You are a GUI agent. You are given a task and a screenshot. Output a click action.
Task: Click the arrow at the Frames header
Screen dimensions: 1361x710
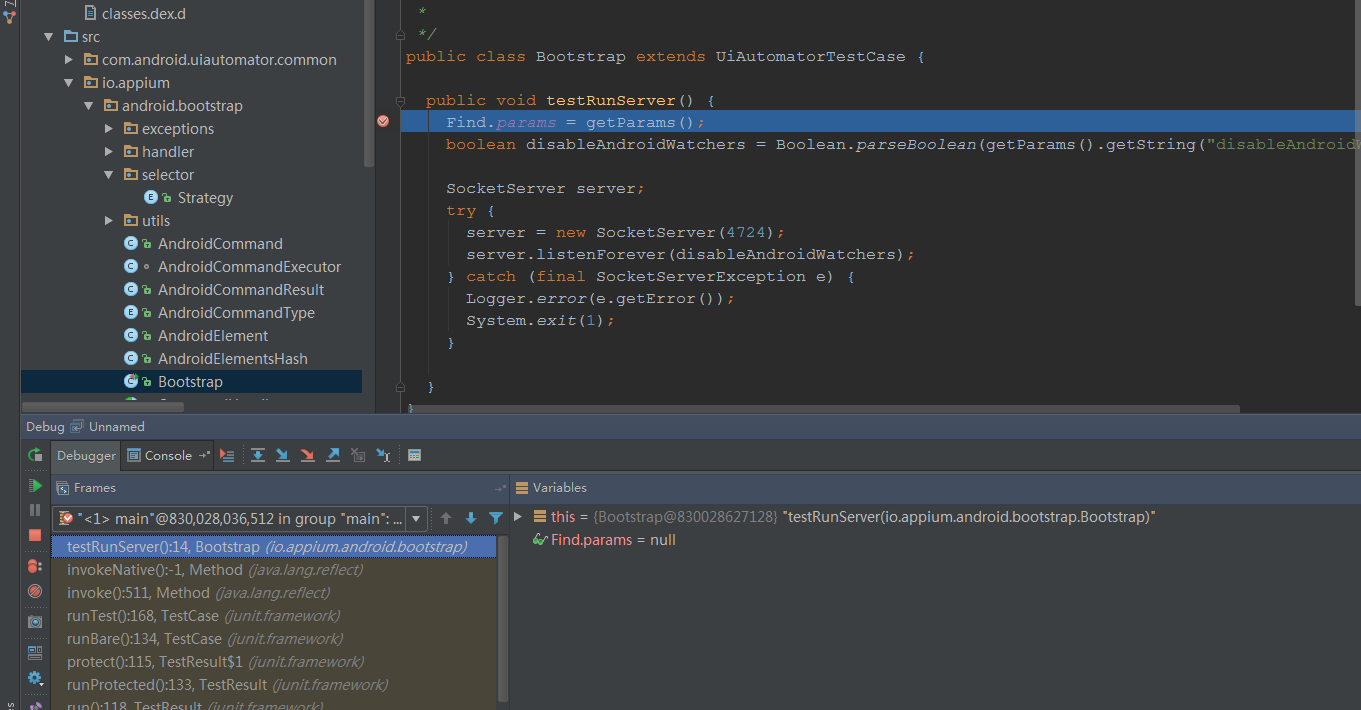pyautogui.click(x=500, y=488)
